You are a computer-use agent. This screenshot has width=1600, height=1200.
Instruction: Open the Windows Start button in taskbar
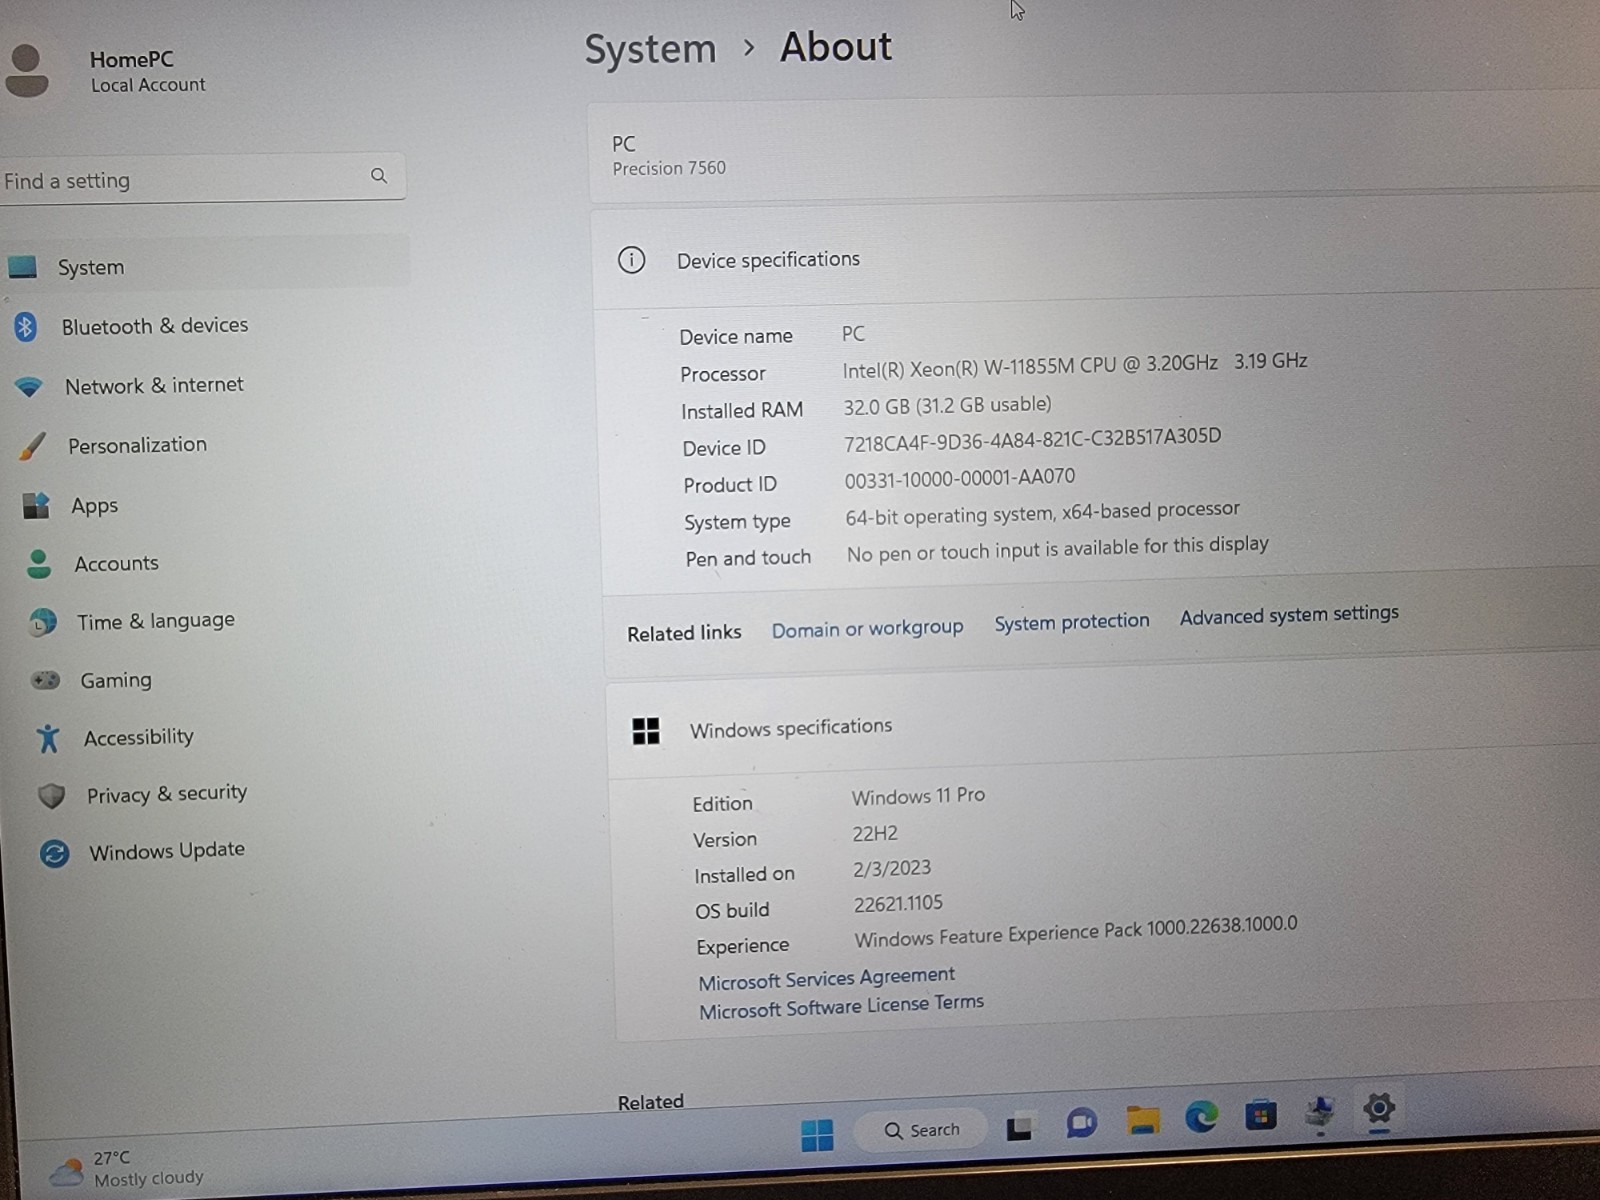(817, 1134)
